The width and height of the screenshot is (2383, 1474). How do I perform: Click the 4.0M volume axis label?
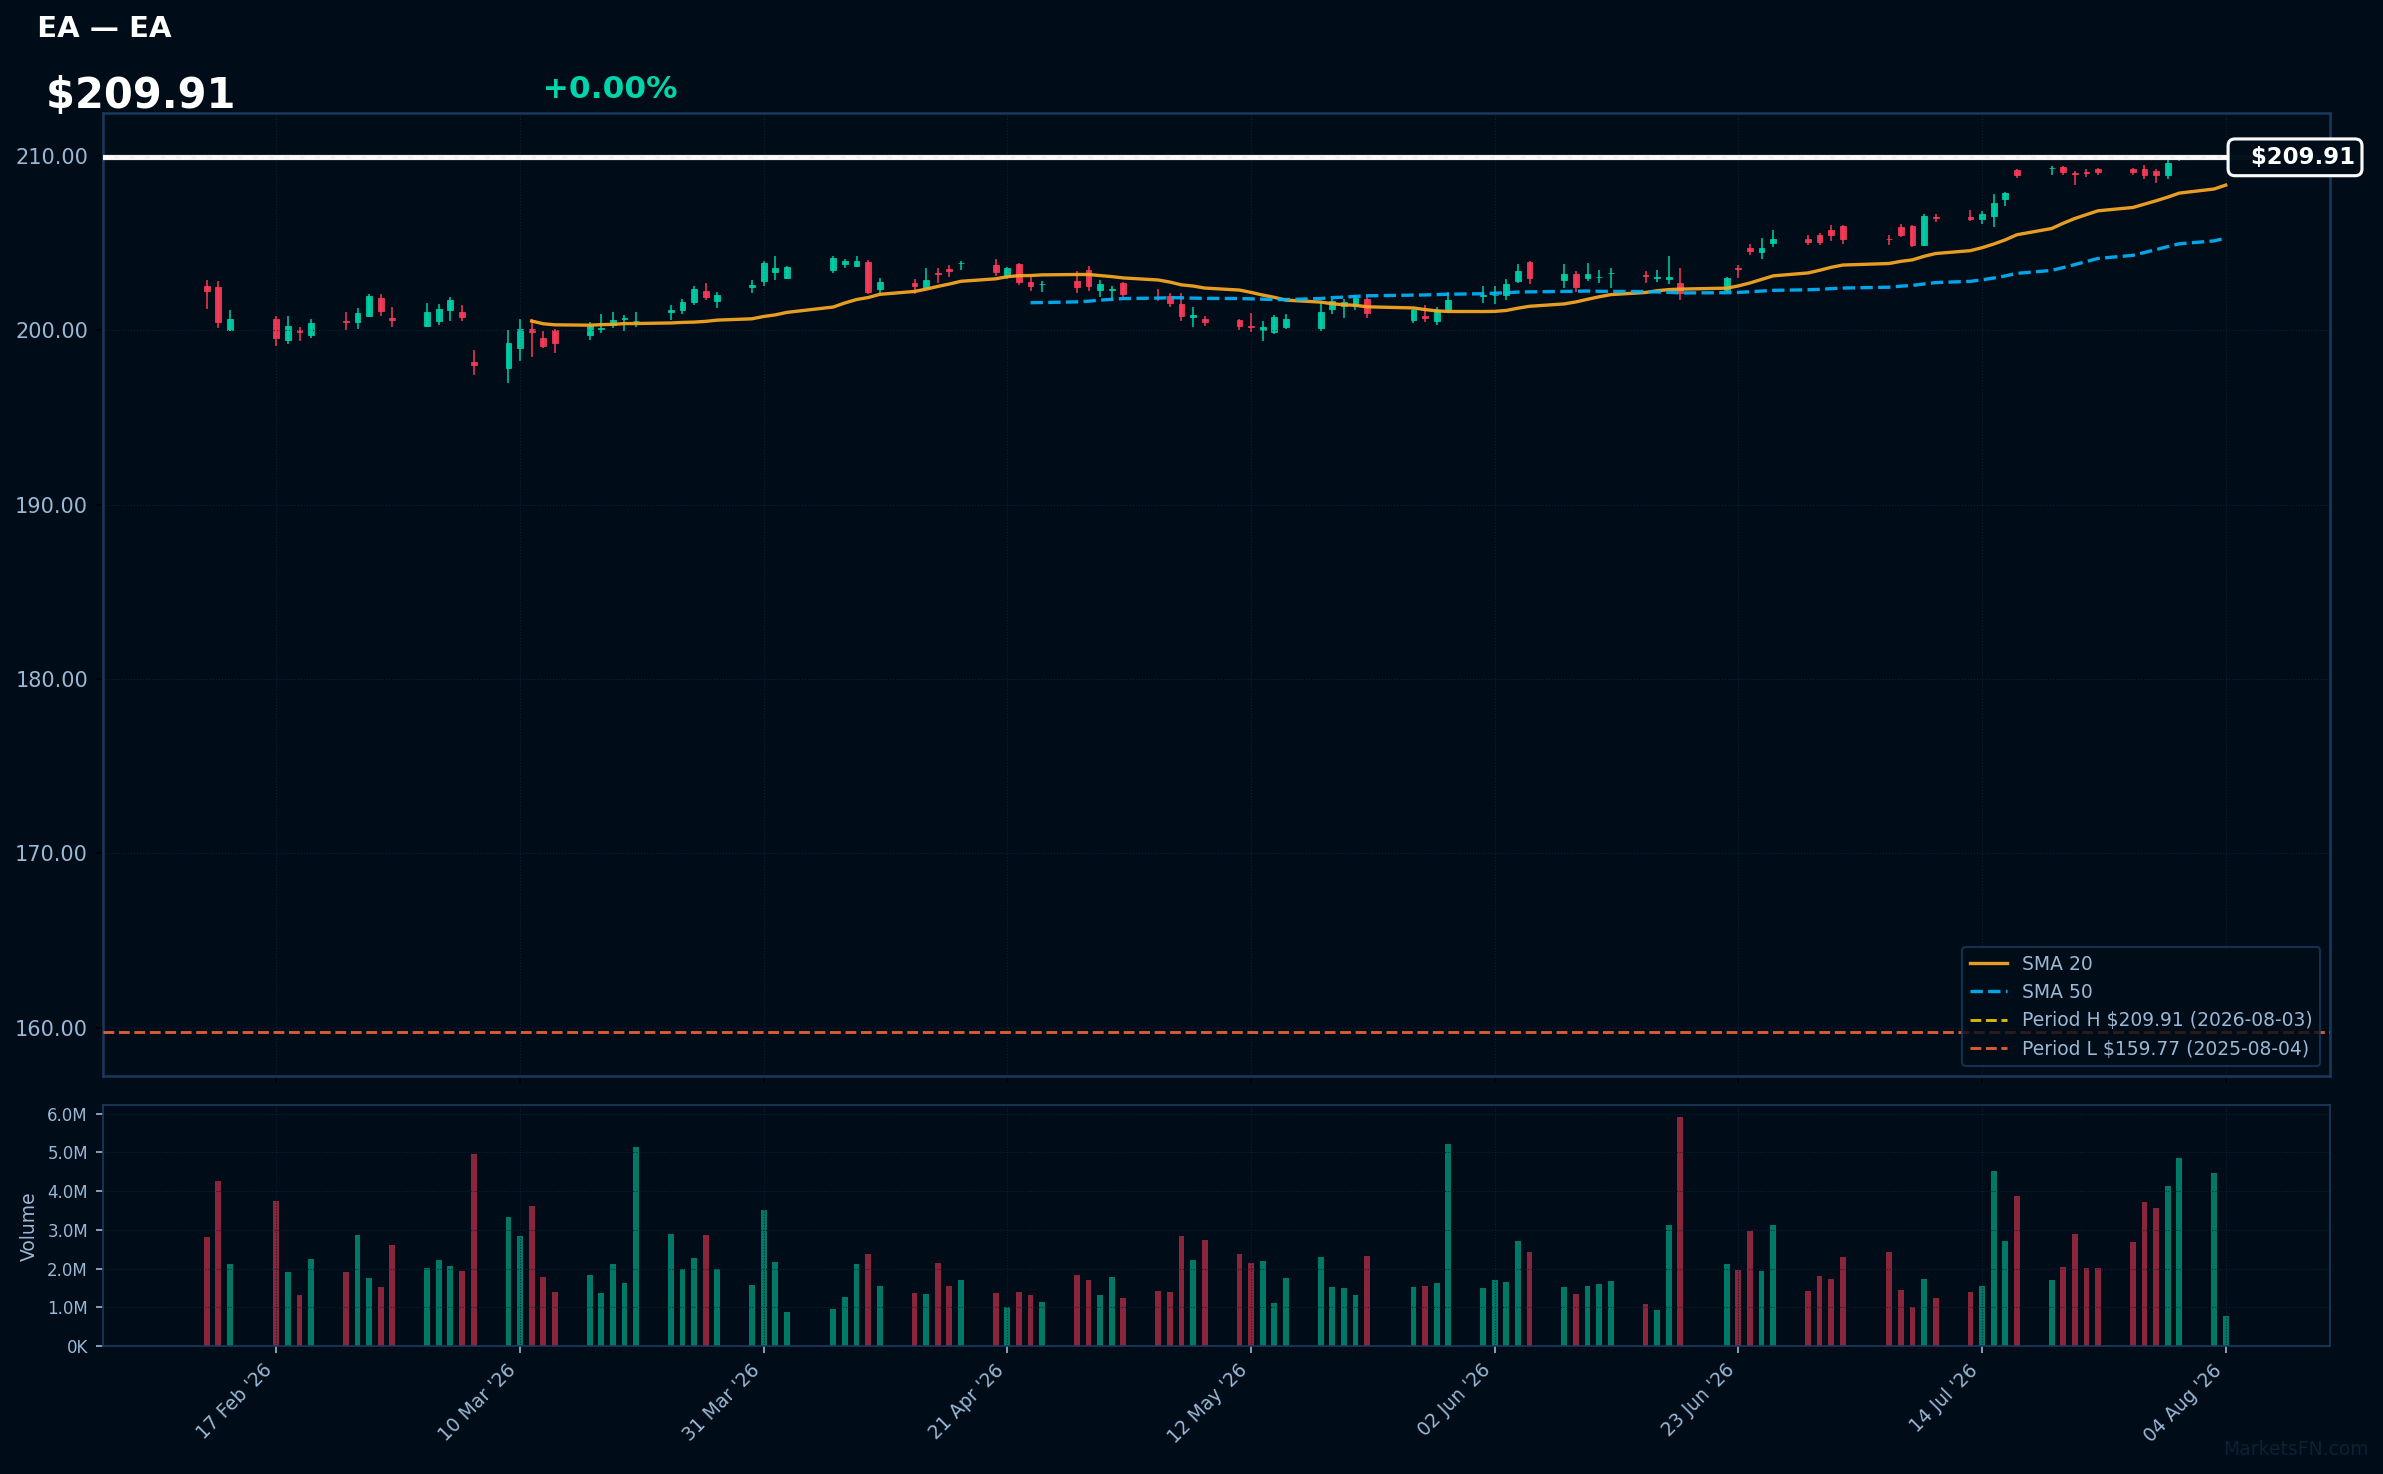[67, 1192]
